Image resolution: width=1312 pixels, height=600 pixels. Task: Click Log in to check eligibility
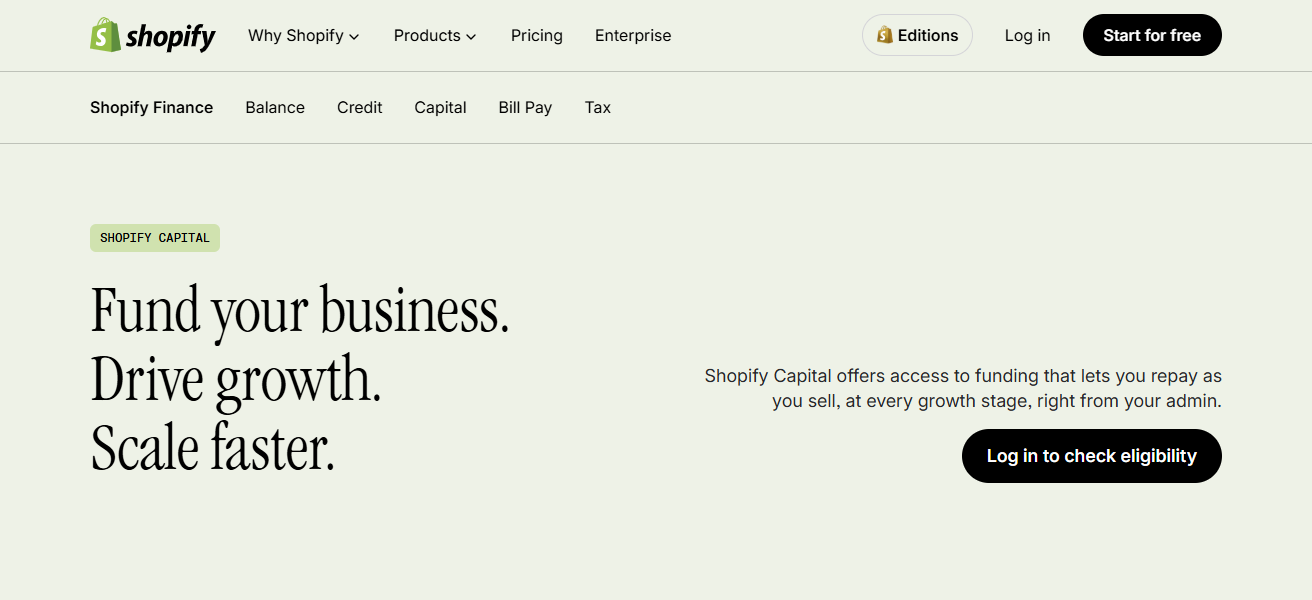(1091, 455)
